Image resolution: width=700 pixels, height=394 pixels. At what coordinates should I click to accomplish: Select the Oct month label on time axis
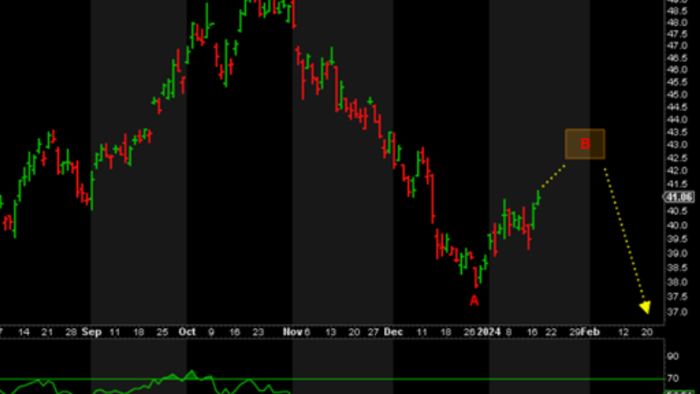(187, 332)
